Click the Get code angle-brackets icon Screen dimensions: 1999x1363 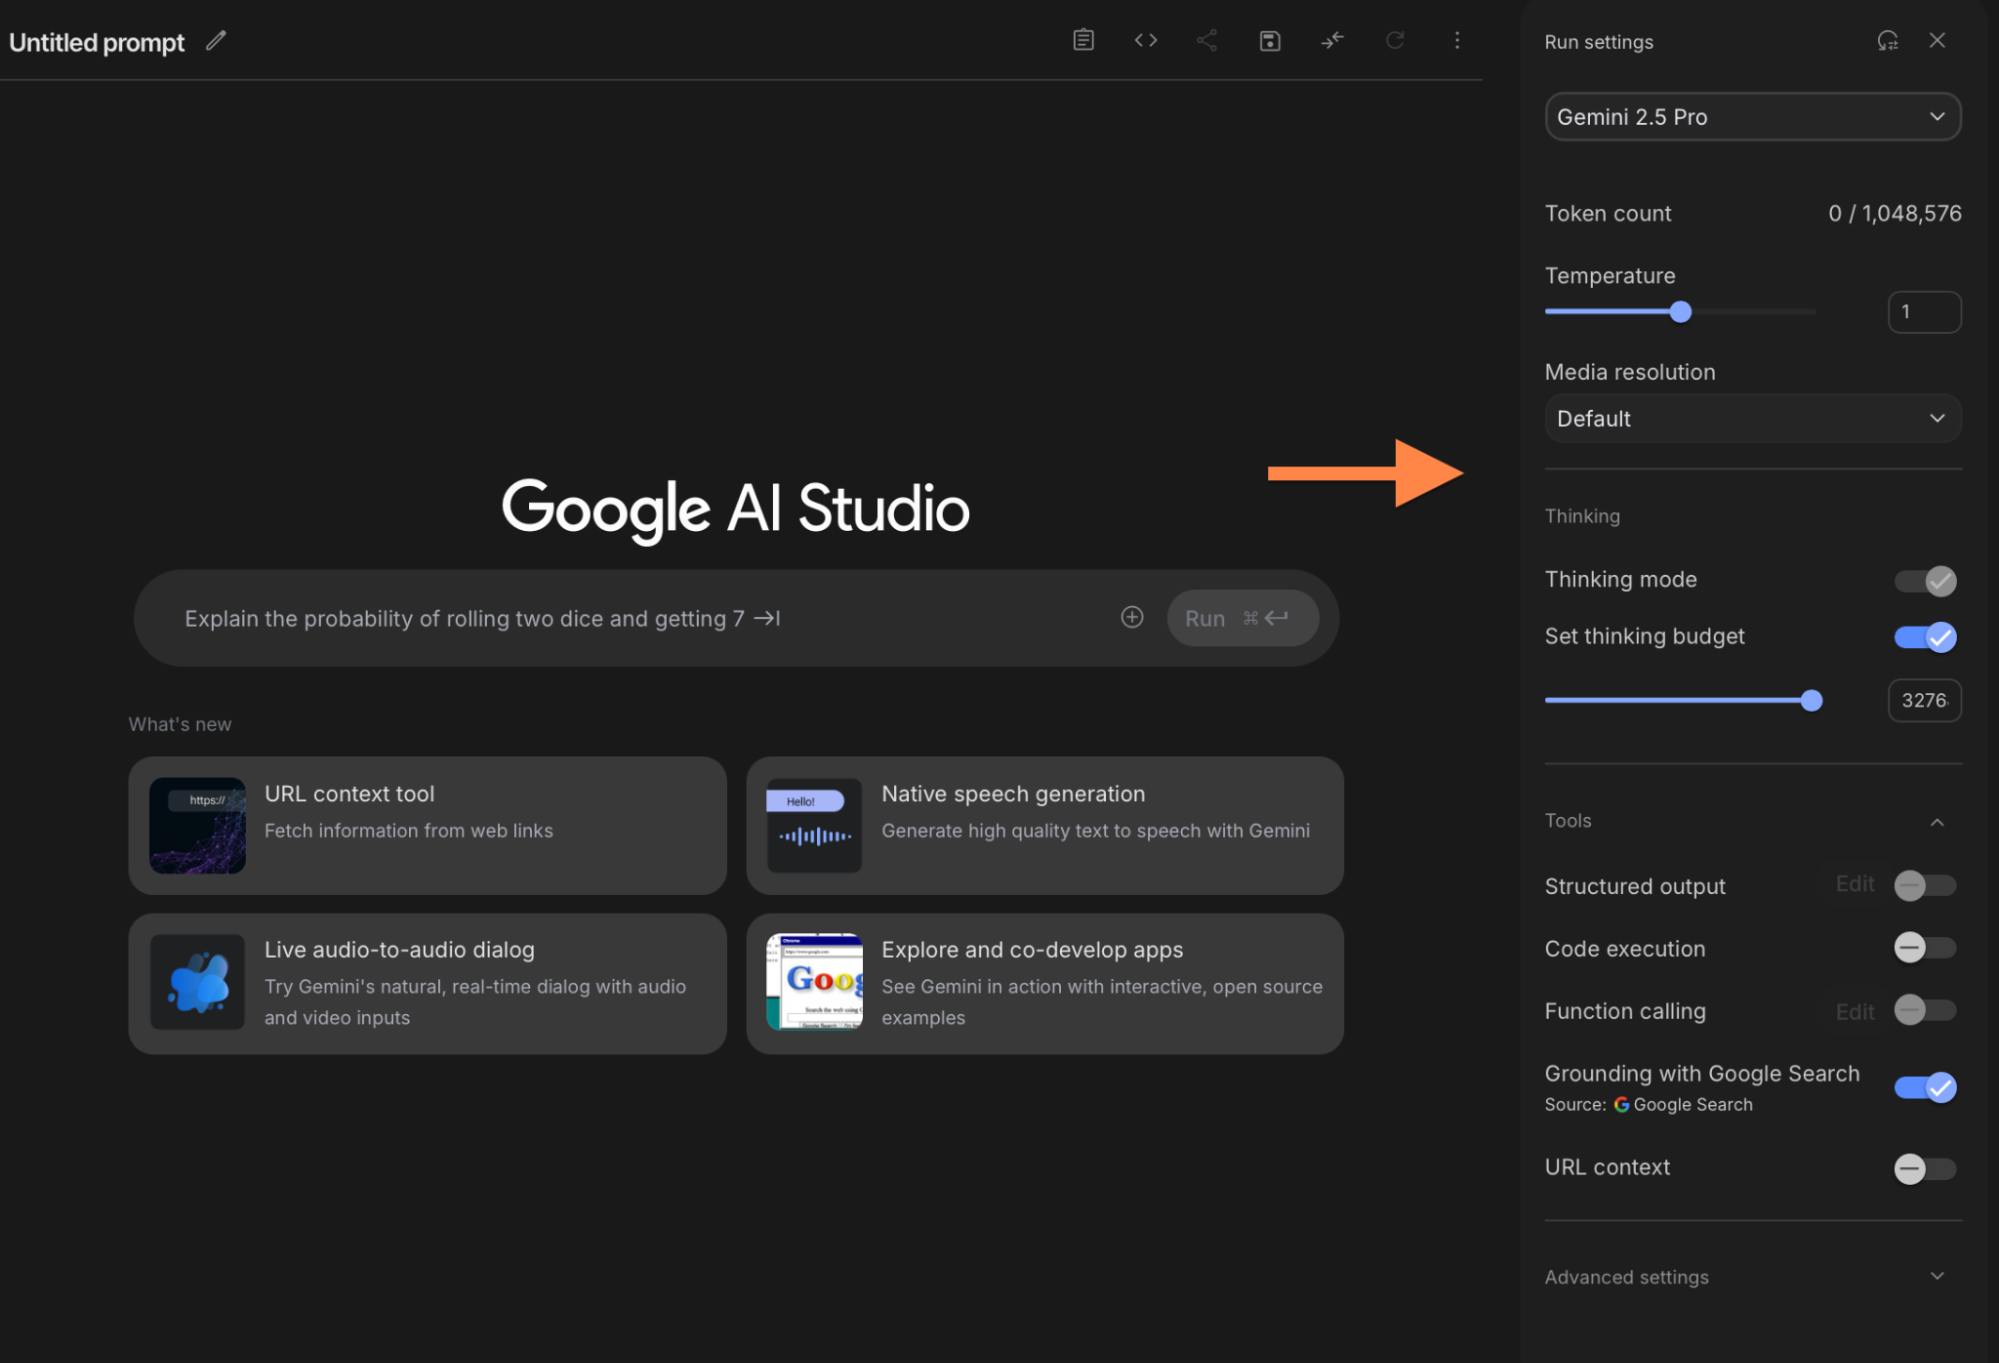1146,40
